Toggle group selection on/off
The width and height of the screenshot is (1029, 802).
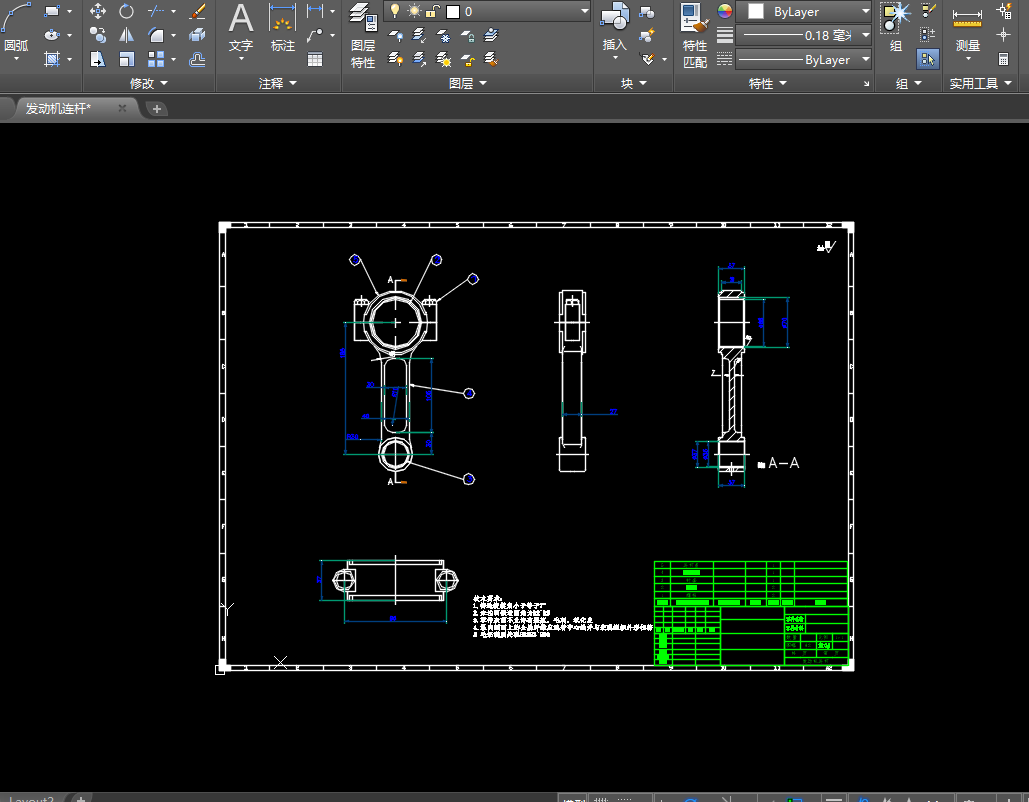[x=927, y=60]
